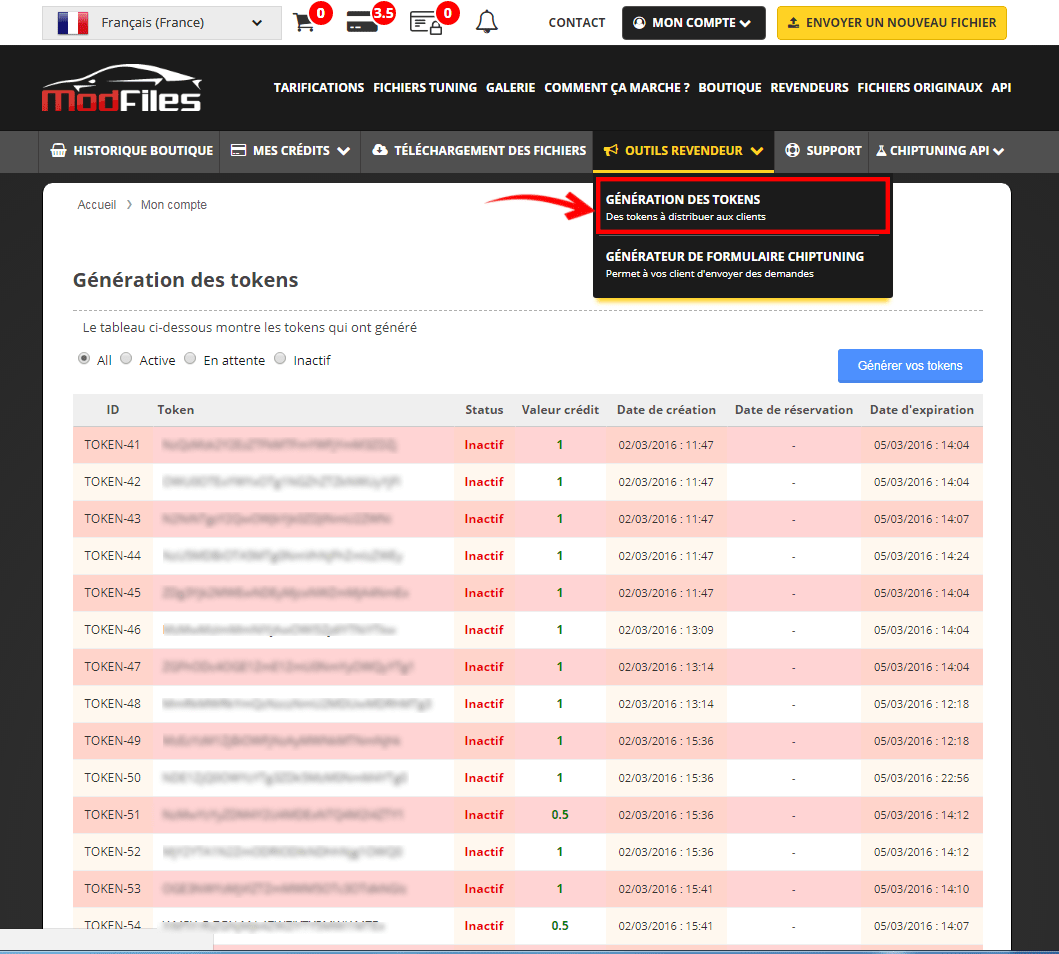This screenshot has height=954, width=1059.
Task: Click Envoyer un nouveau fichier button
Action: pos(891,23)
